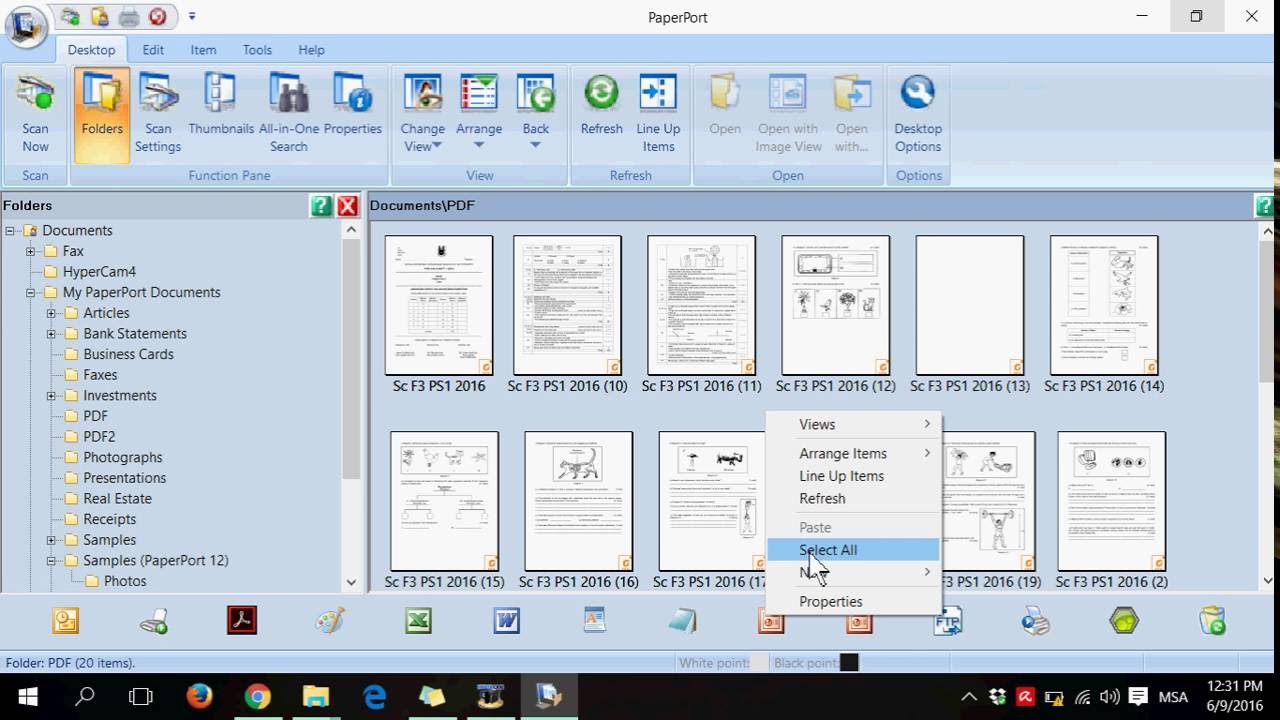The image size is (1280, 720).
Task: Choose Line Up Items in context menu
Action: (x=854, y=476)
